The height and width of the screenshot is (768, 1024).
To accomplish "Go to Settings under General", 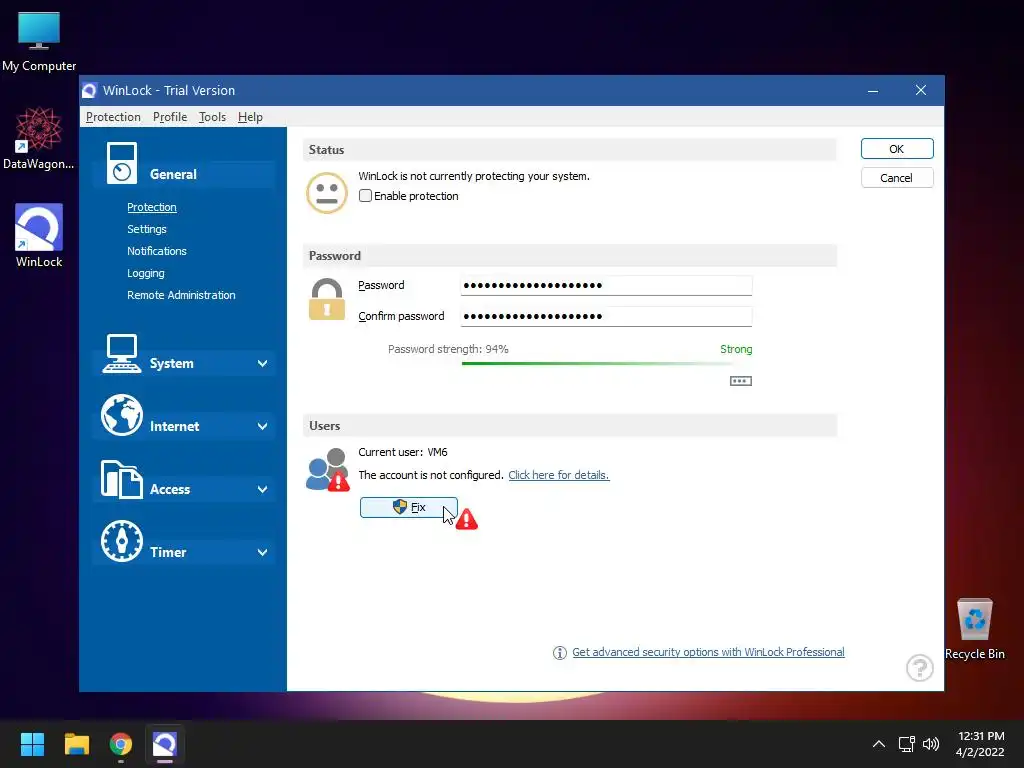I will [x=147, y=229].
